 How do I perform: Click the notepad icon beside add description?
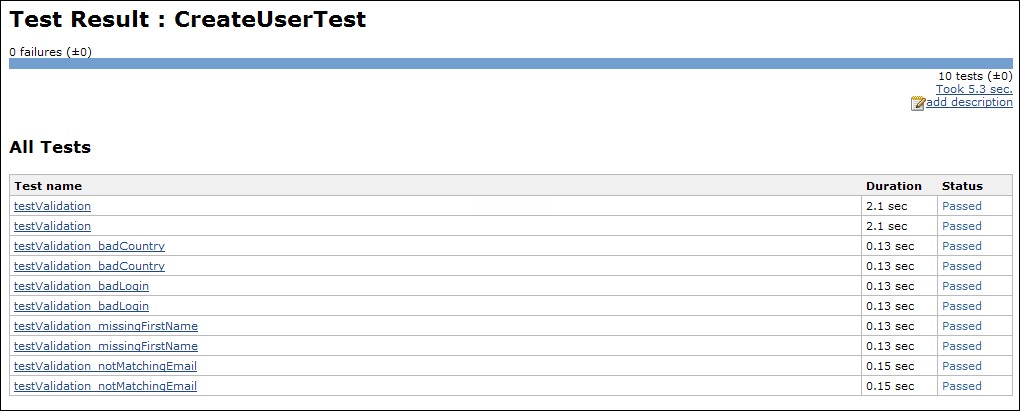[x=918, y=103]
